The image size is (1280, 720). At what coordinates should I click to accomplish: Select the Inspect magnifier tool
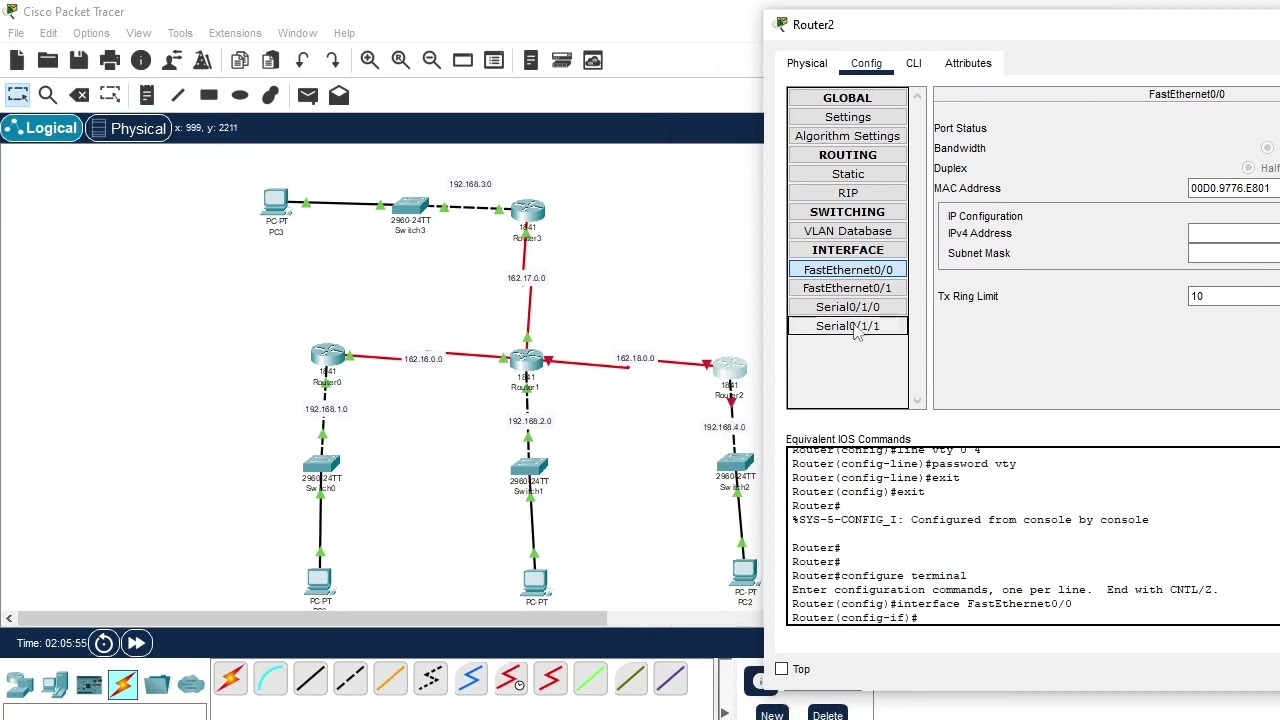pos(48,95)
